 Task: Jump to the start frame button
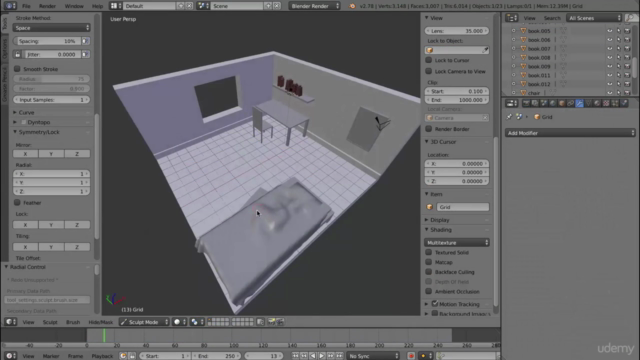(295, 356)
